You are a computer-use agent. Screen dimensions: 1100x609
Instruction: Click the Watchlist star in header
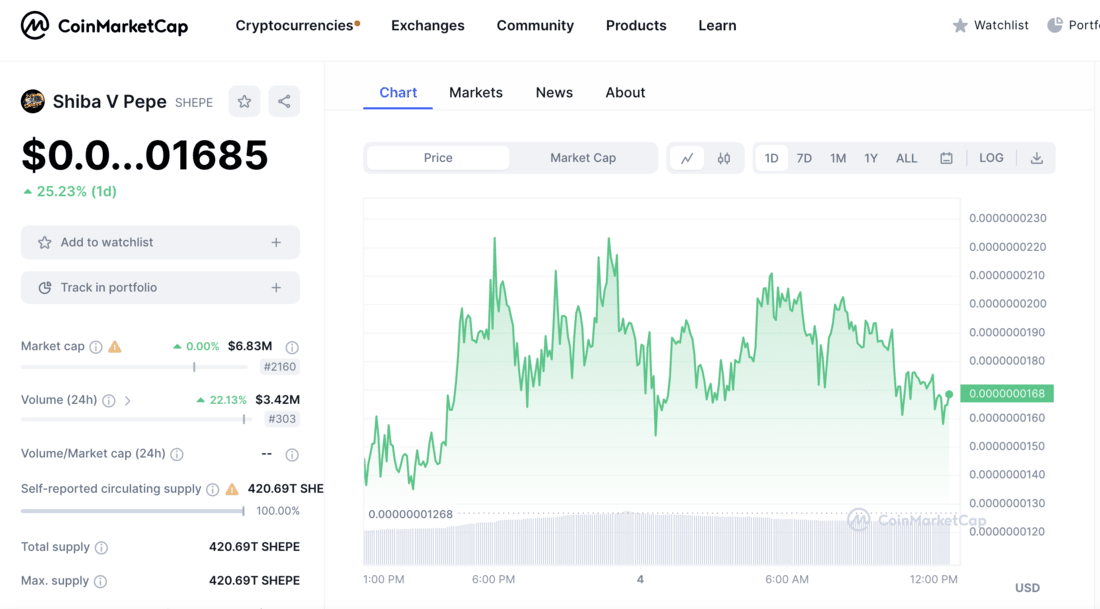[x=960, y=26]
